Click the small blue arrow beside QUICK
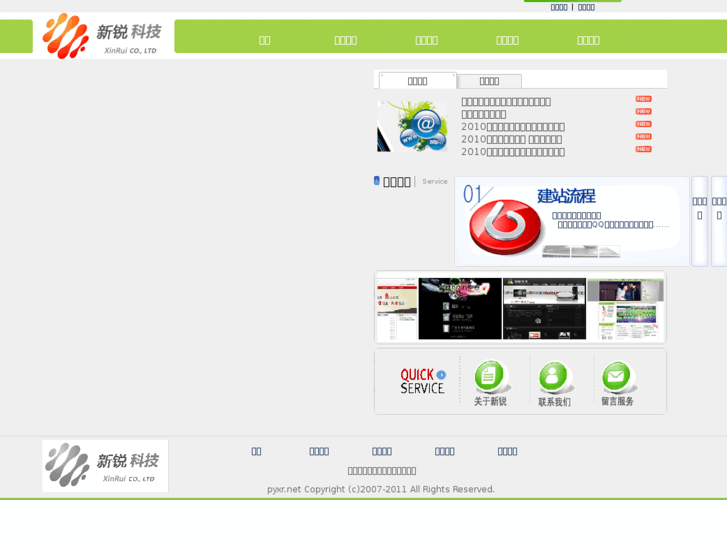This screenshot has width=727, height=545. pos(441,375)
